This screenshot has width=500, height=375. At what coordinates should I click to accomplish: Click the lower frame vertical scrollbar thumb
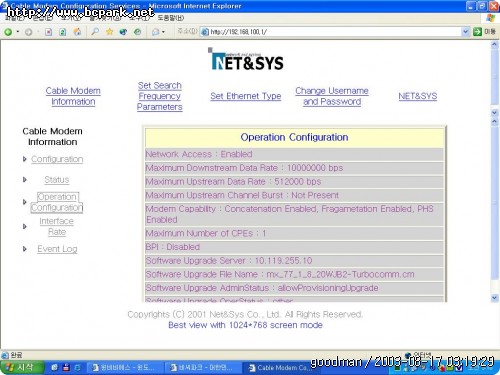(x=495, y=203)
